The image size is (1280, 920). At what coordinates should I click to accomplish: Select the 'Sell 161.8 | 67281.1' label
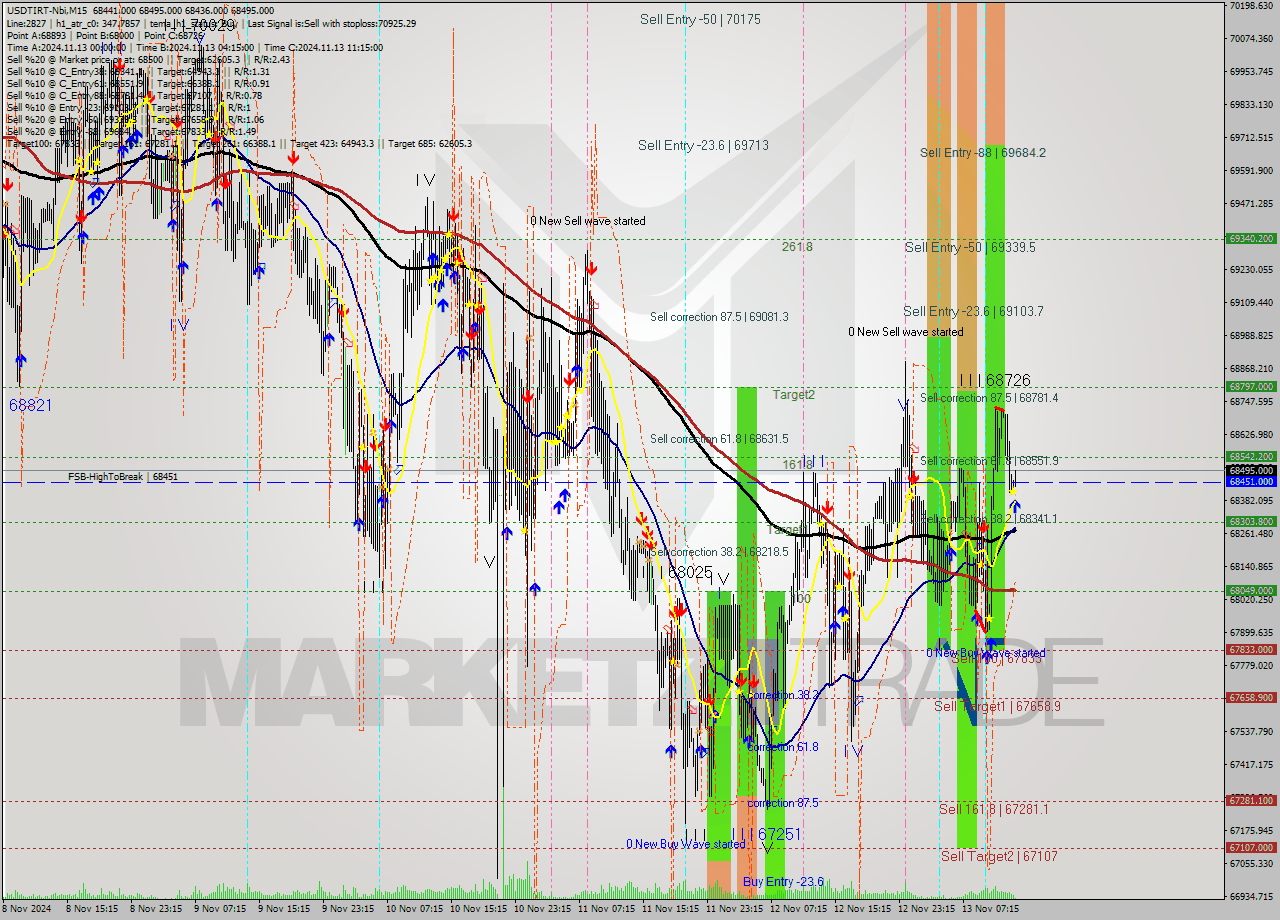click(994, 809)
